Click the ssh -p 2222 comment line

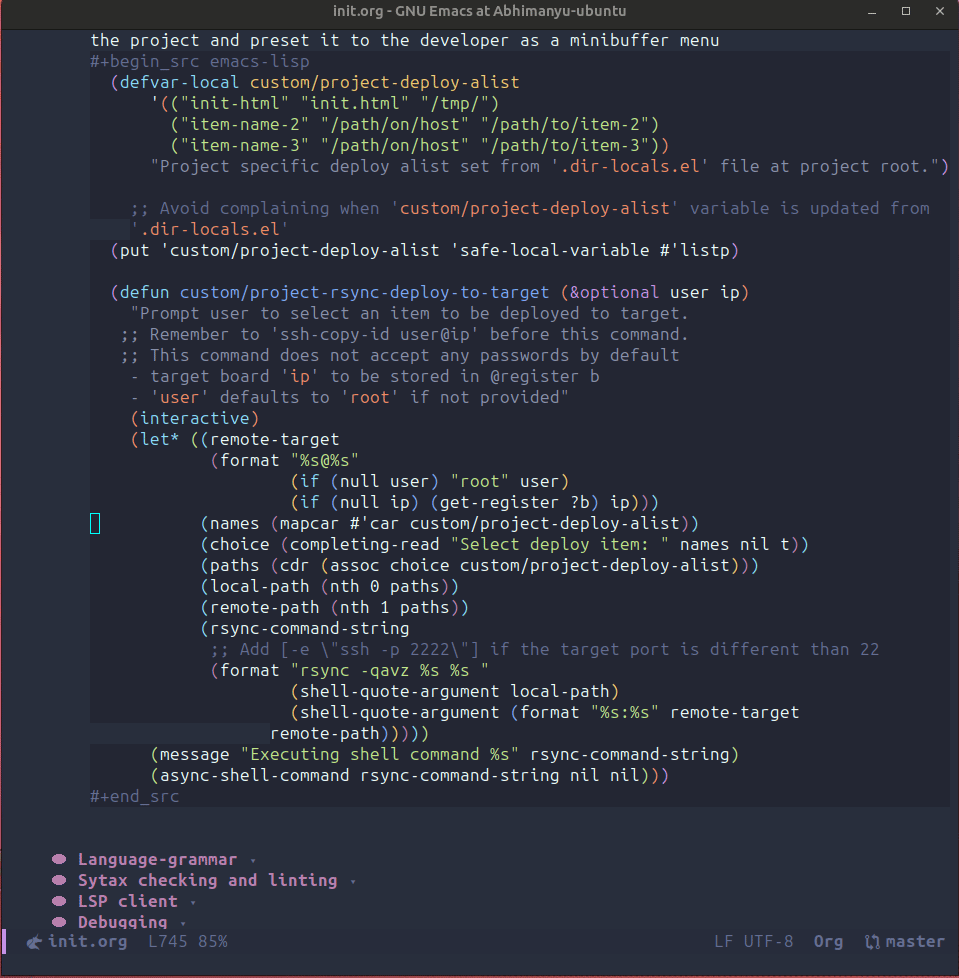tap(544, 650)
